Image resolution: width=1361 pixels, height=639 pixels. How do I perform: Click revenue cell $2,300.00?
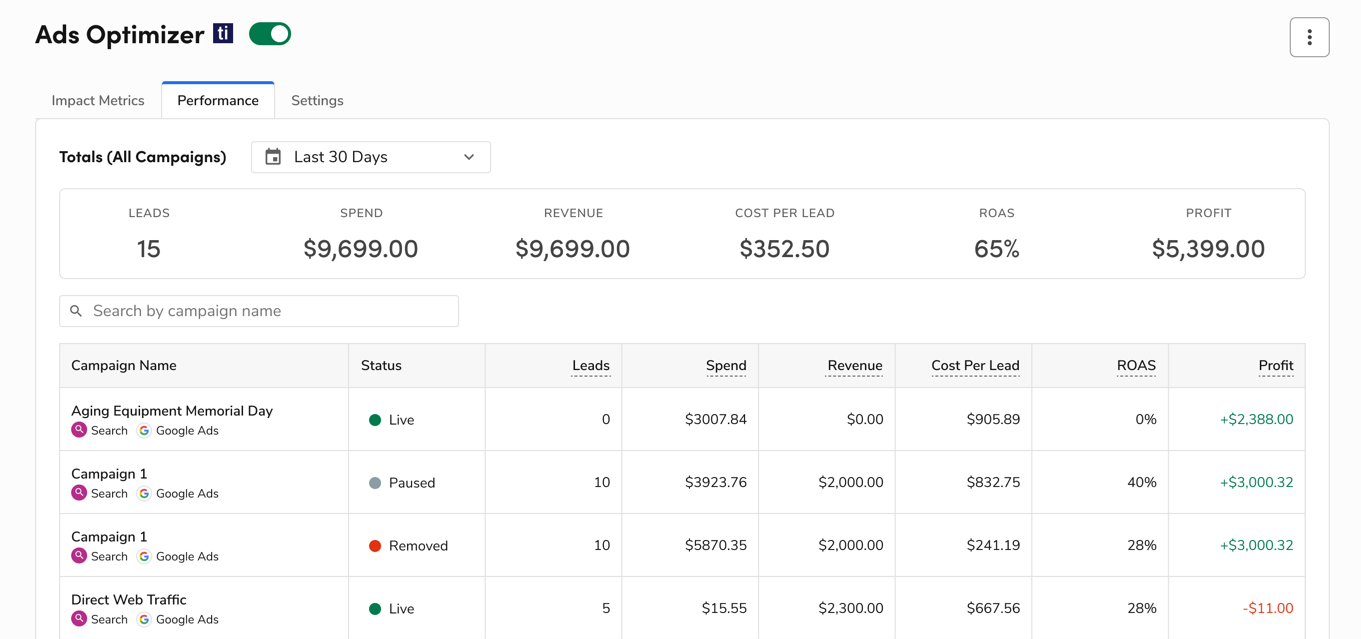851,609
